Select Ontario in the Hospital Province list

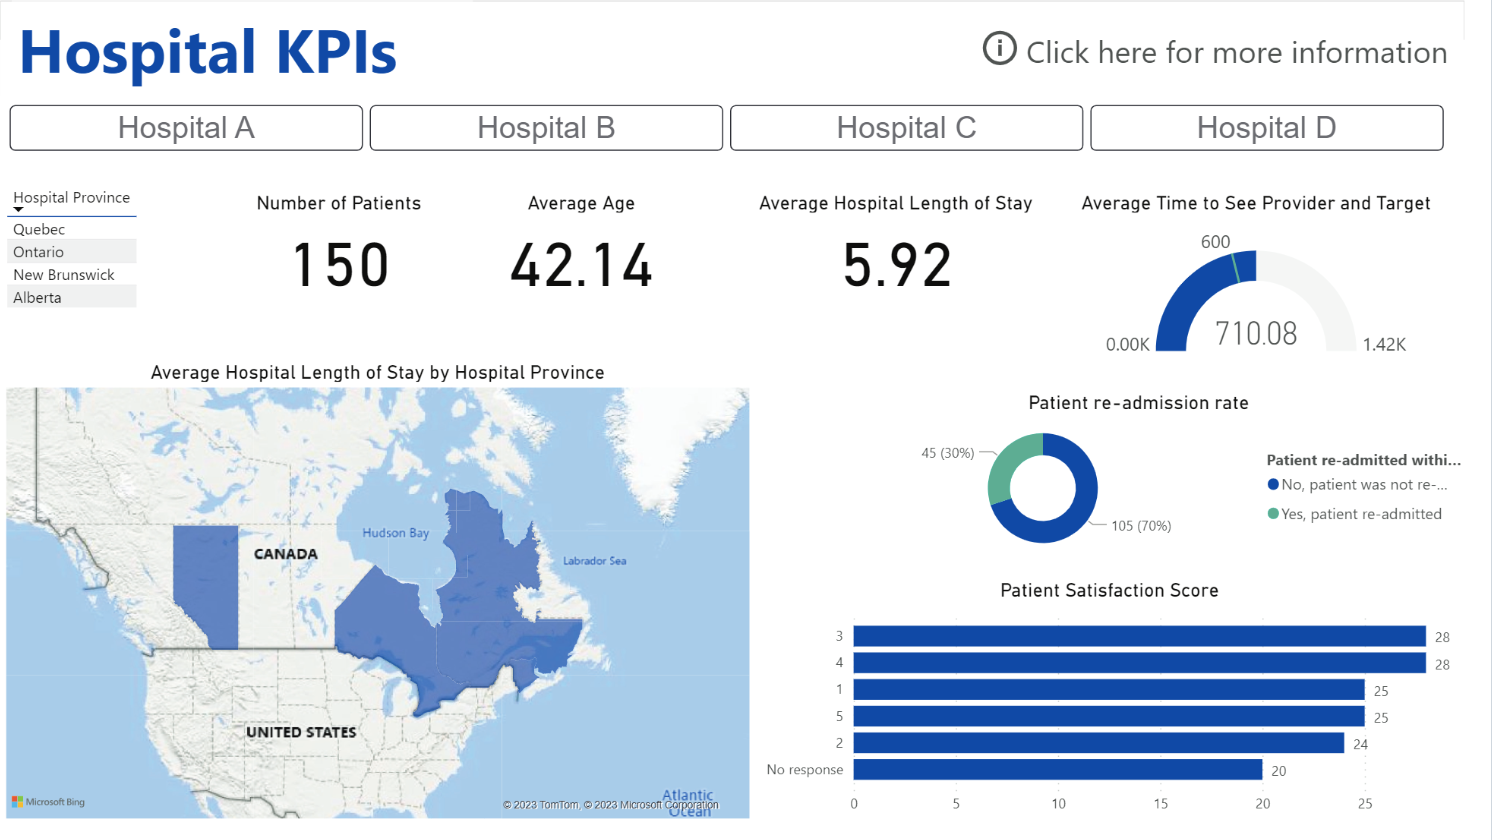[39, 252]
